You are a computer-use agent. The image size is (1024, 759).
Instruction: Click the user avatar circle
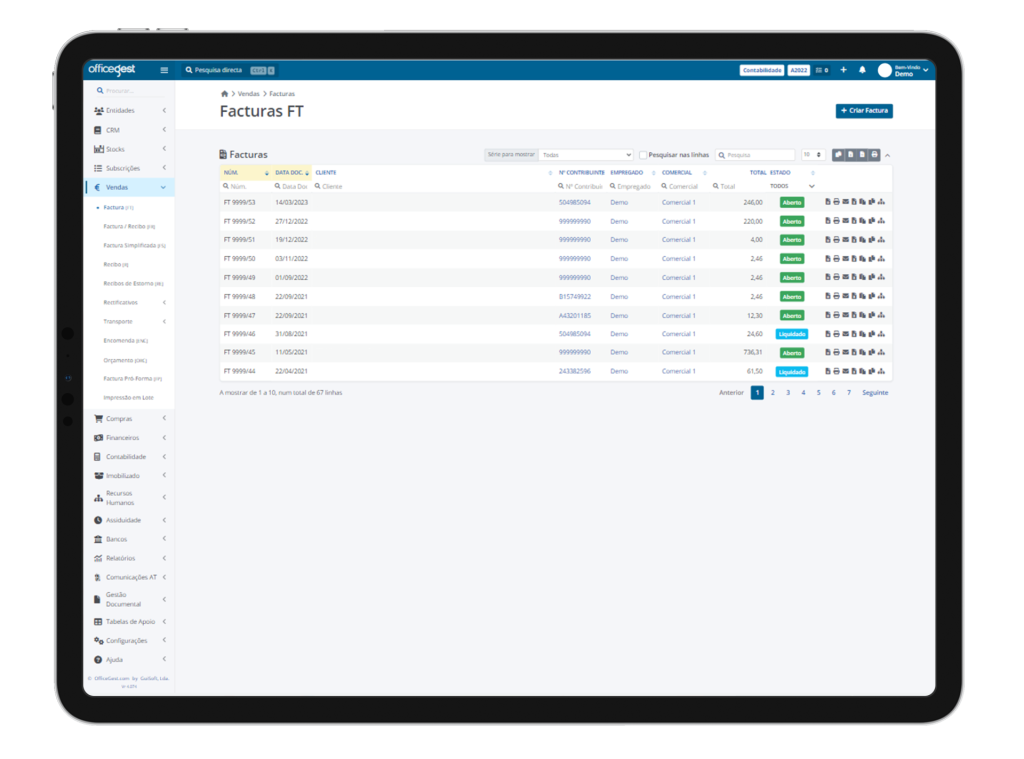pyautogui.click(x=884, y=70)
